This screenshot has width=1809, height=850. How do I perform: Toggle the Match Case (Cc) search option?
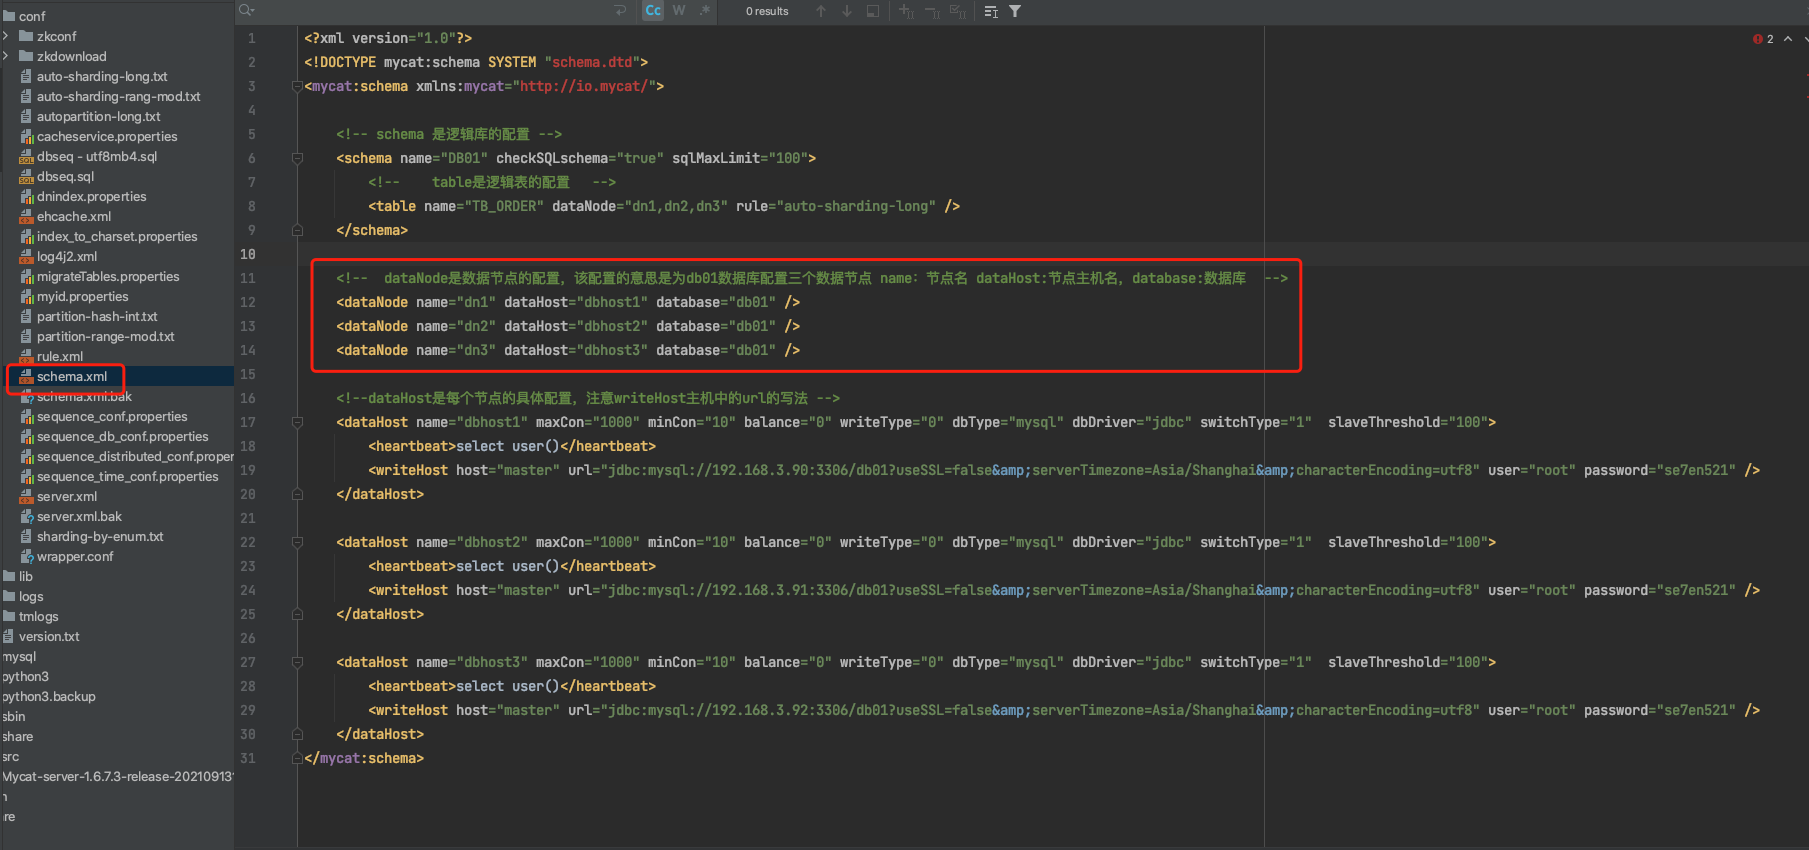[653, 11]
